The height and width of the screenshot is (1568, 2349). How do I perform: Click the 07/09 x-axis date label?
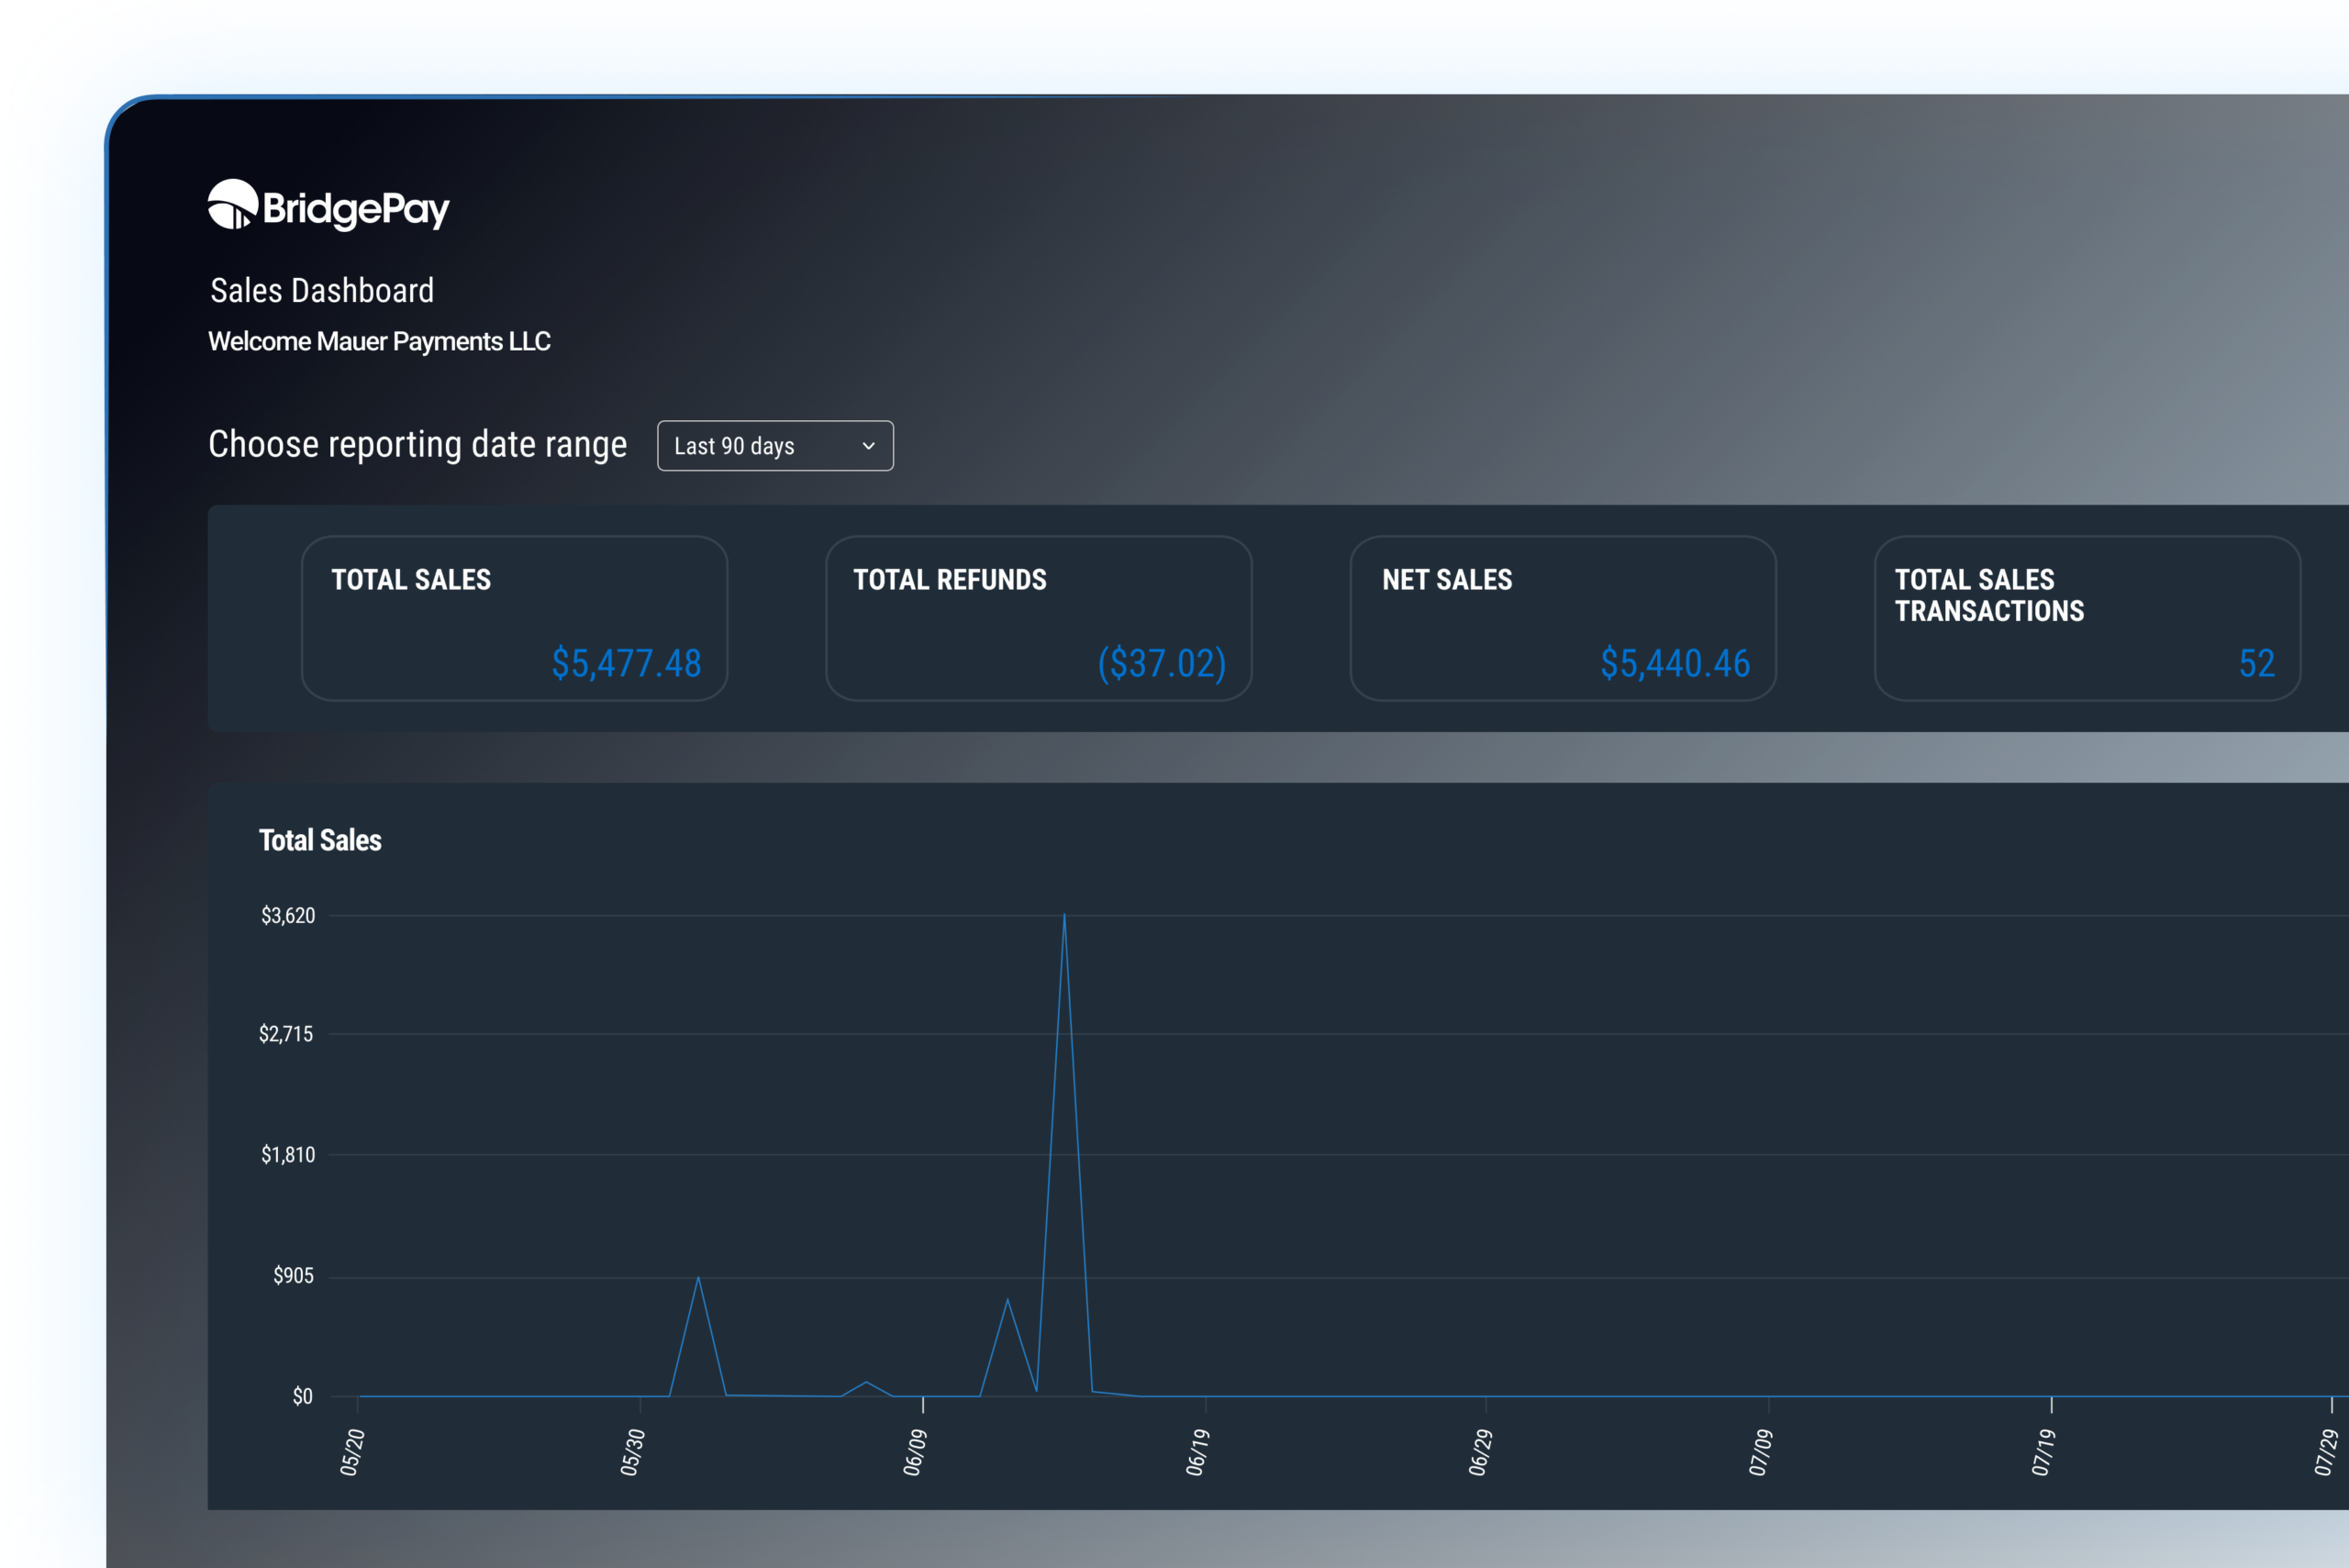pos(1761,1452)
